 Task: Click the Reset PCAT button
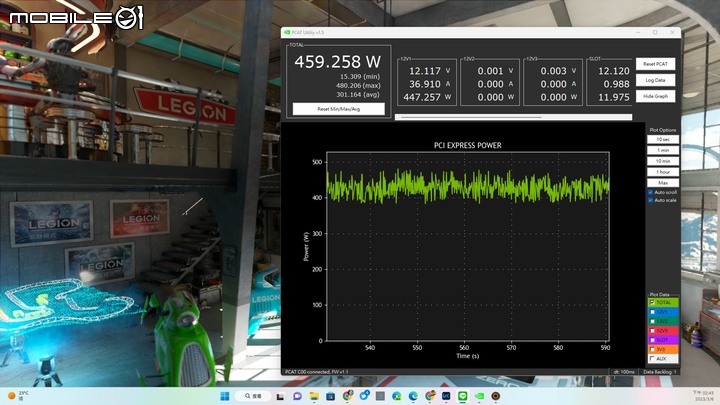(655, 64)
